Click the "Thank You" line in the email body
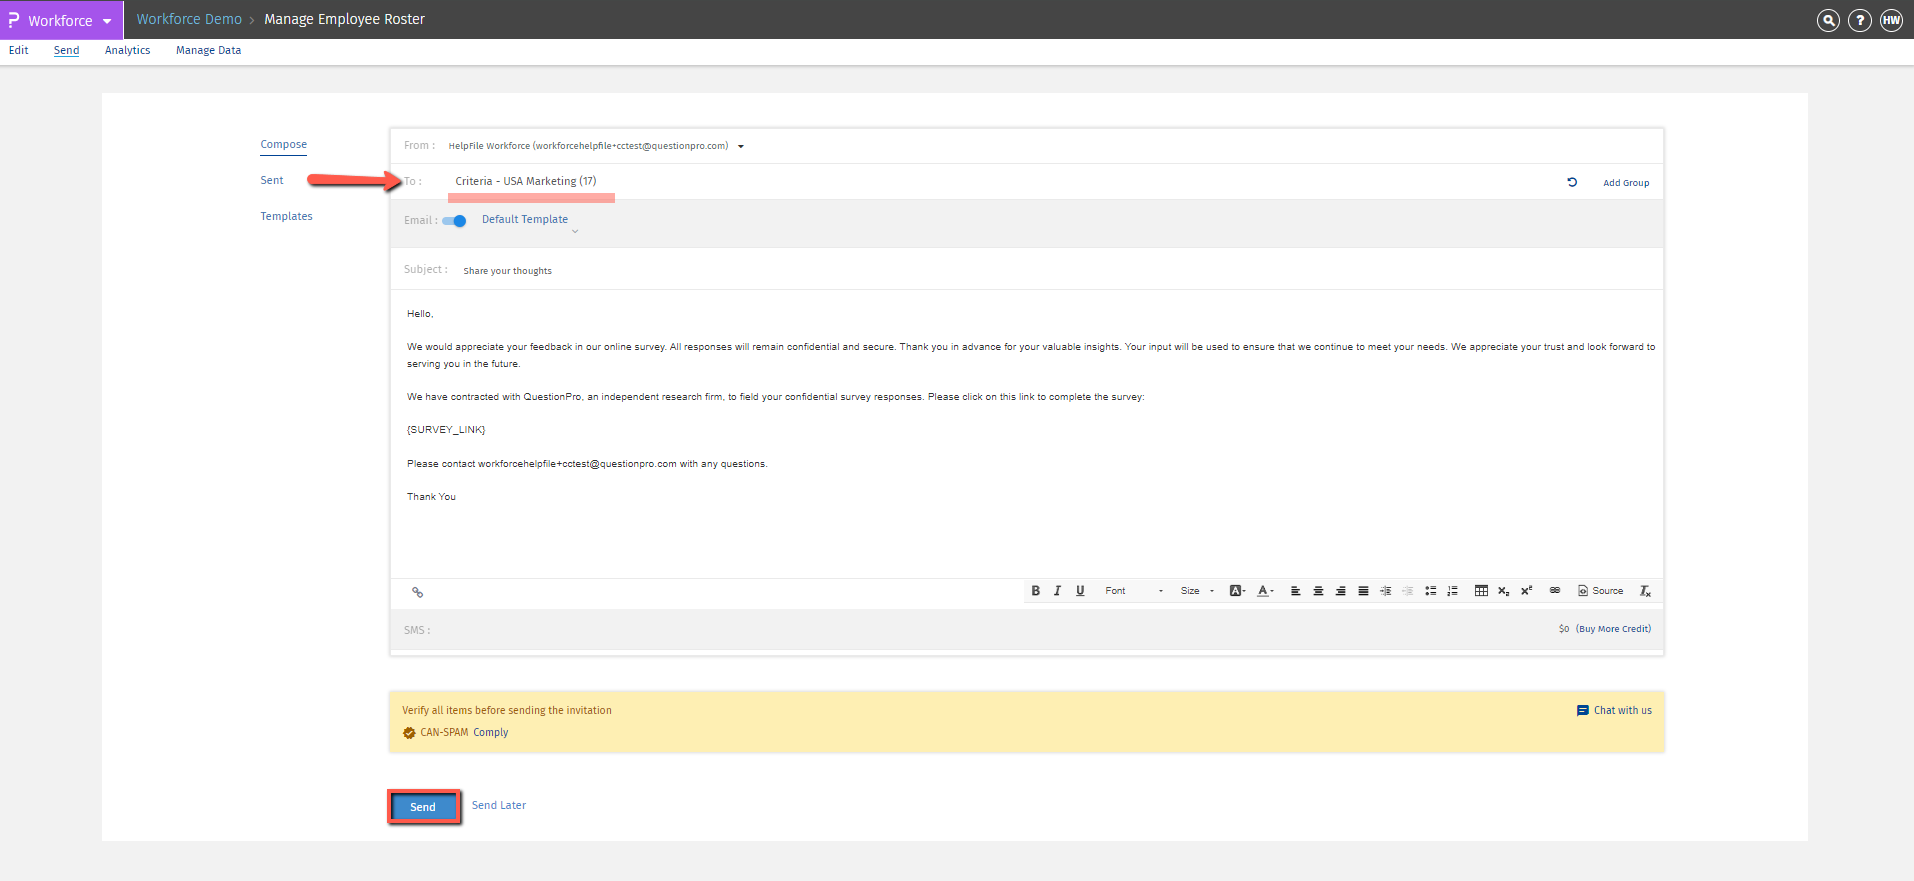Image resolution: width=1914 pixels, height=881 pixels. 431,497
